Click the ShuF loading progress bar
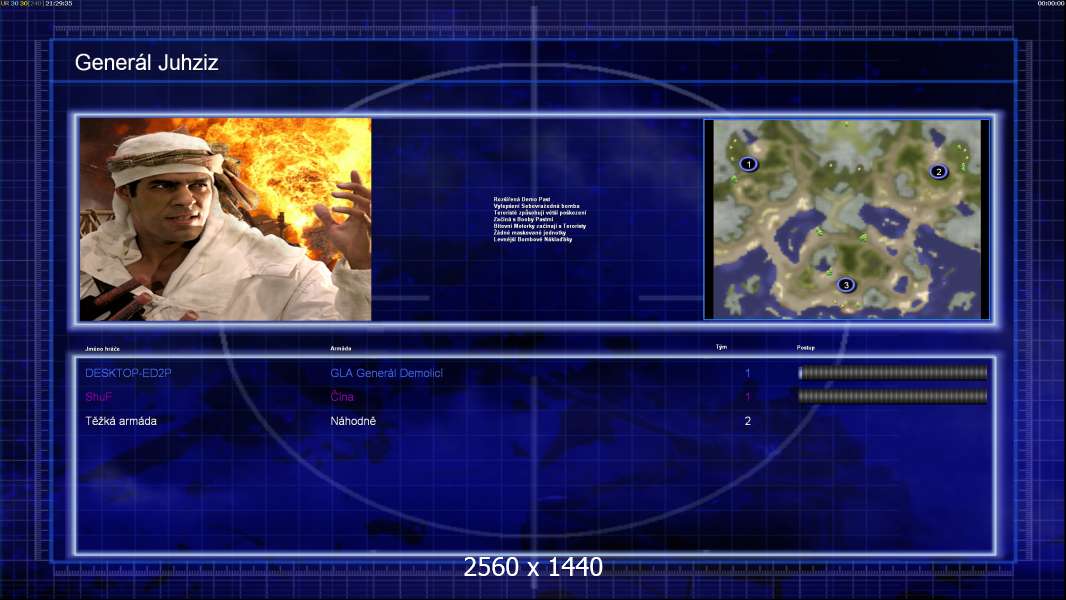This screenshot has height=600, width=1066. 893,396
